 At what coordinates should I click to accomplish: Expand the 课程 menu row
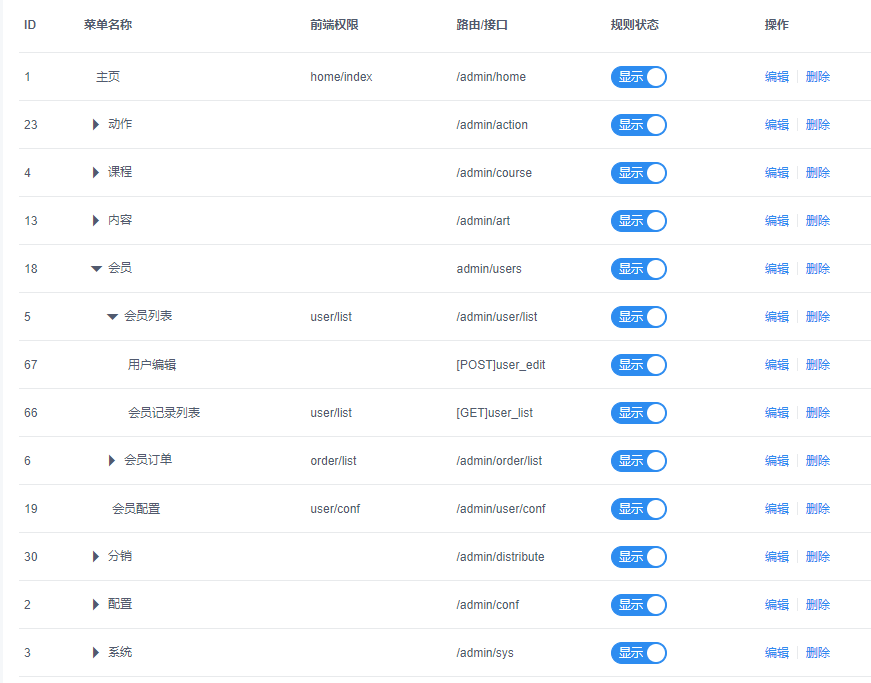(x=96, y=173)
